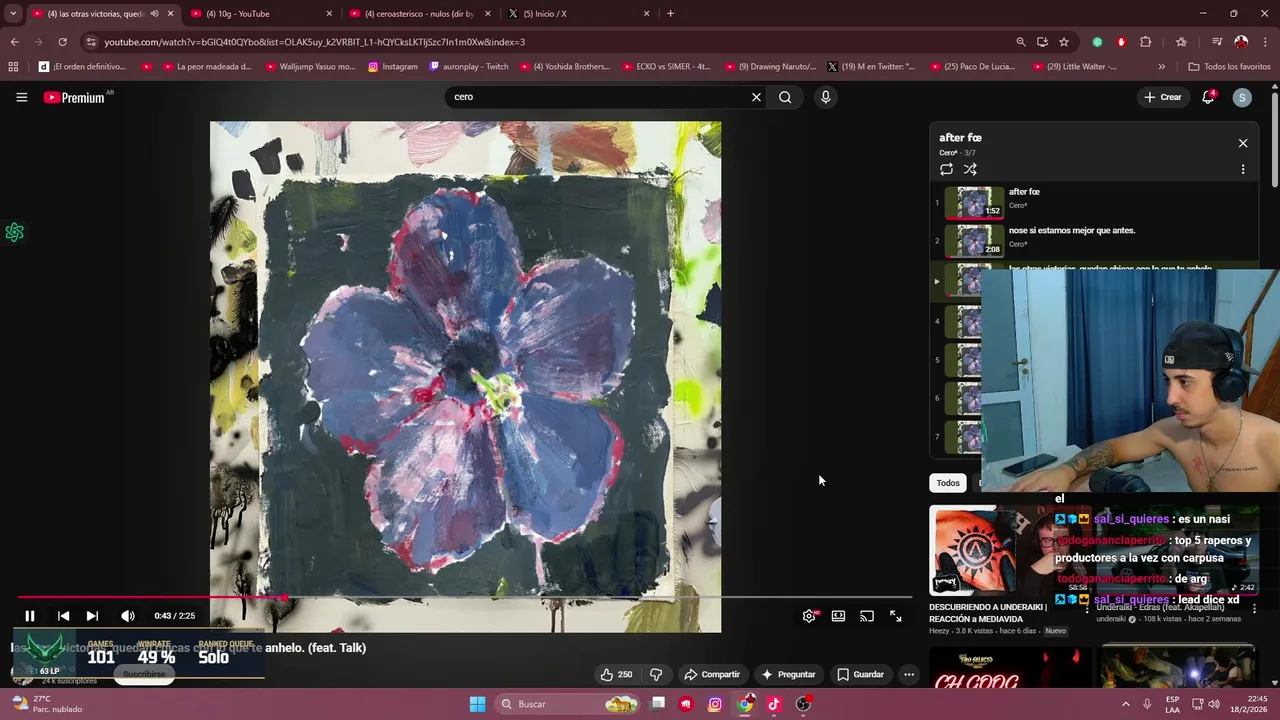The image size is (1280, 720).
Task: Open media controls in Chrome toolbar
Action: click(x=1217, y=42)
